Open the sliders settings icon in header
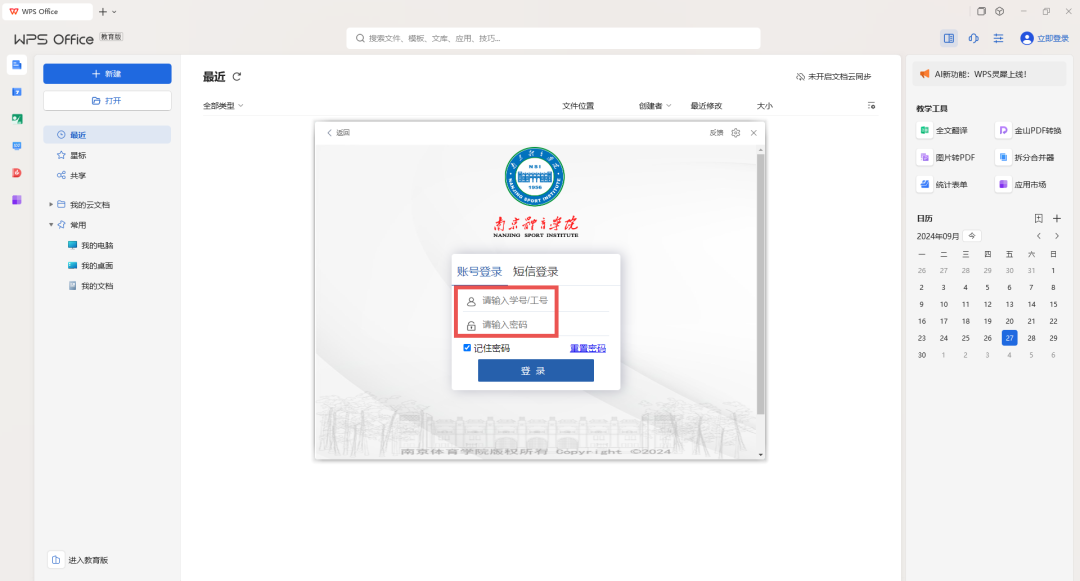Viewport: 1080px width, 581px height. coord(998,39)
